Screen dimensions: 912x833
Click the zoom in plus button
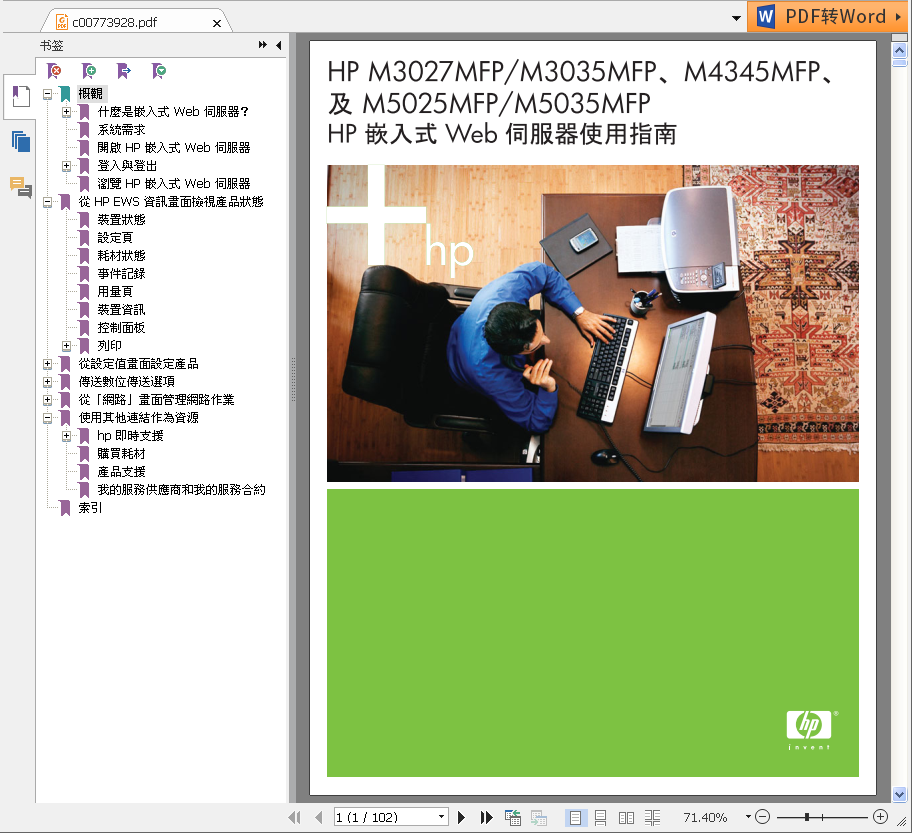pos(881,817)
